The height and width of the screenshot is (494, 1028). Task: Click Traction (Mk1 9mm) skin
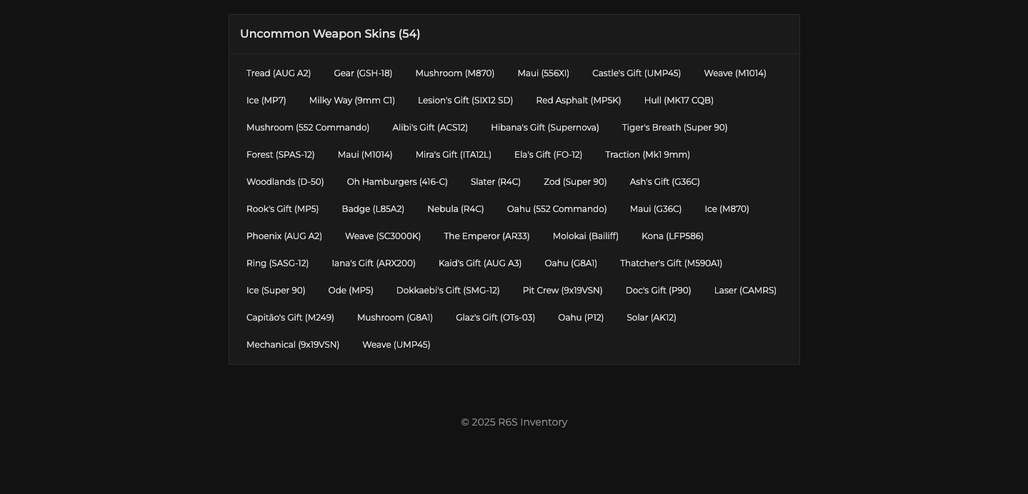point(648,155)
